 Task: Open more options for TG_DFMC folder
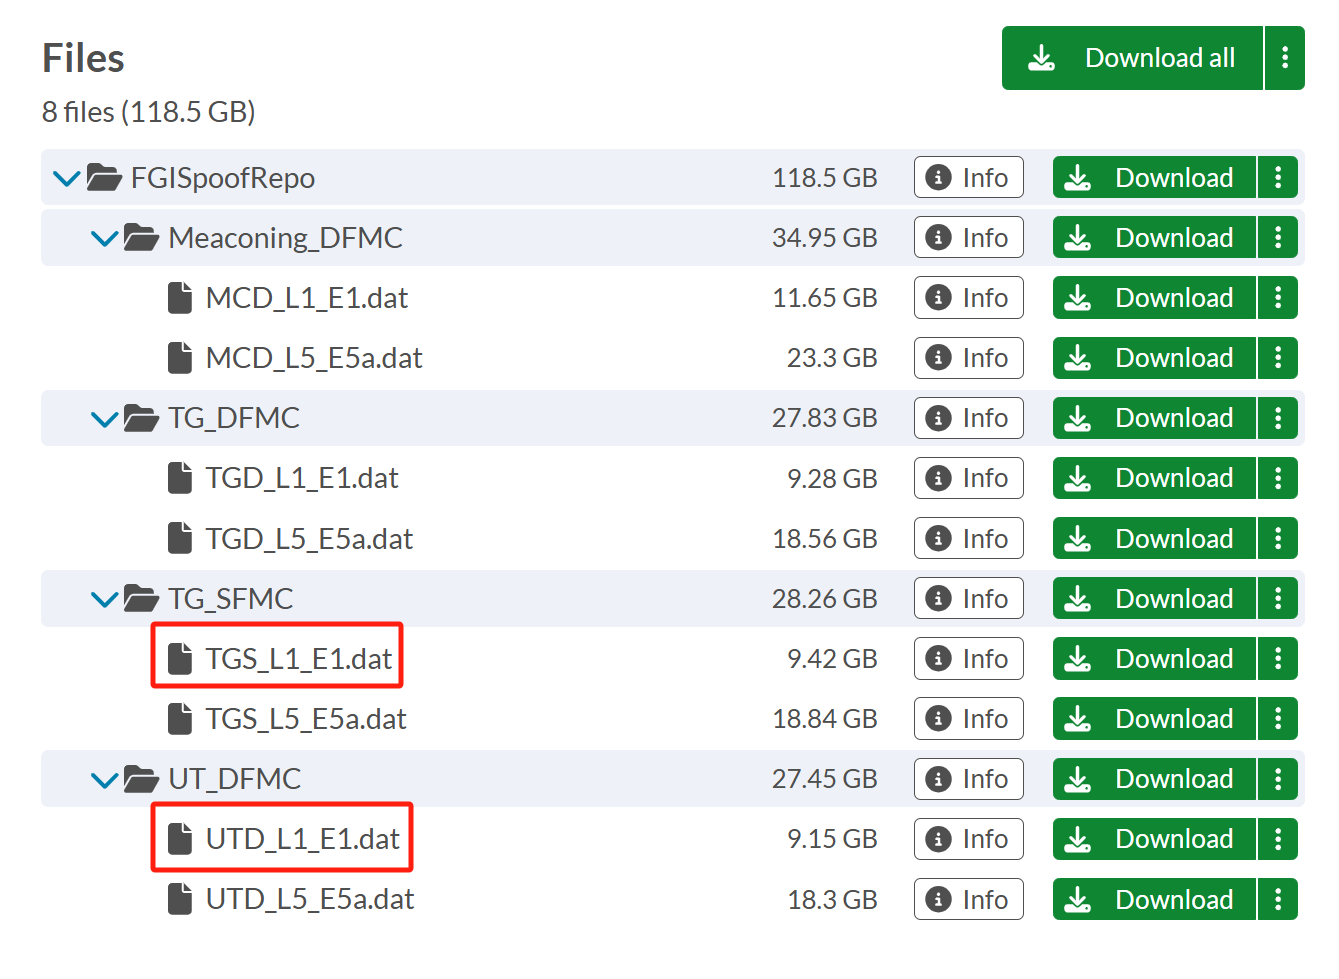1278,418
